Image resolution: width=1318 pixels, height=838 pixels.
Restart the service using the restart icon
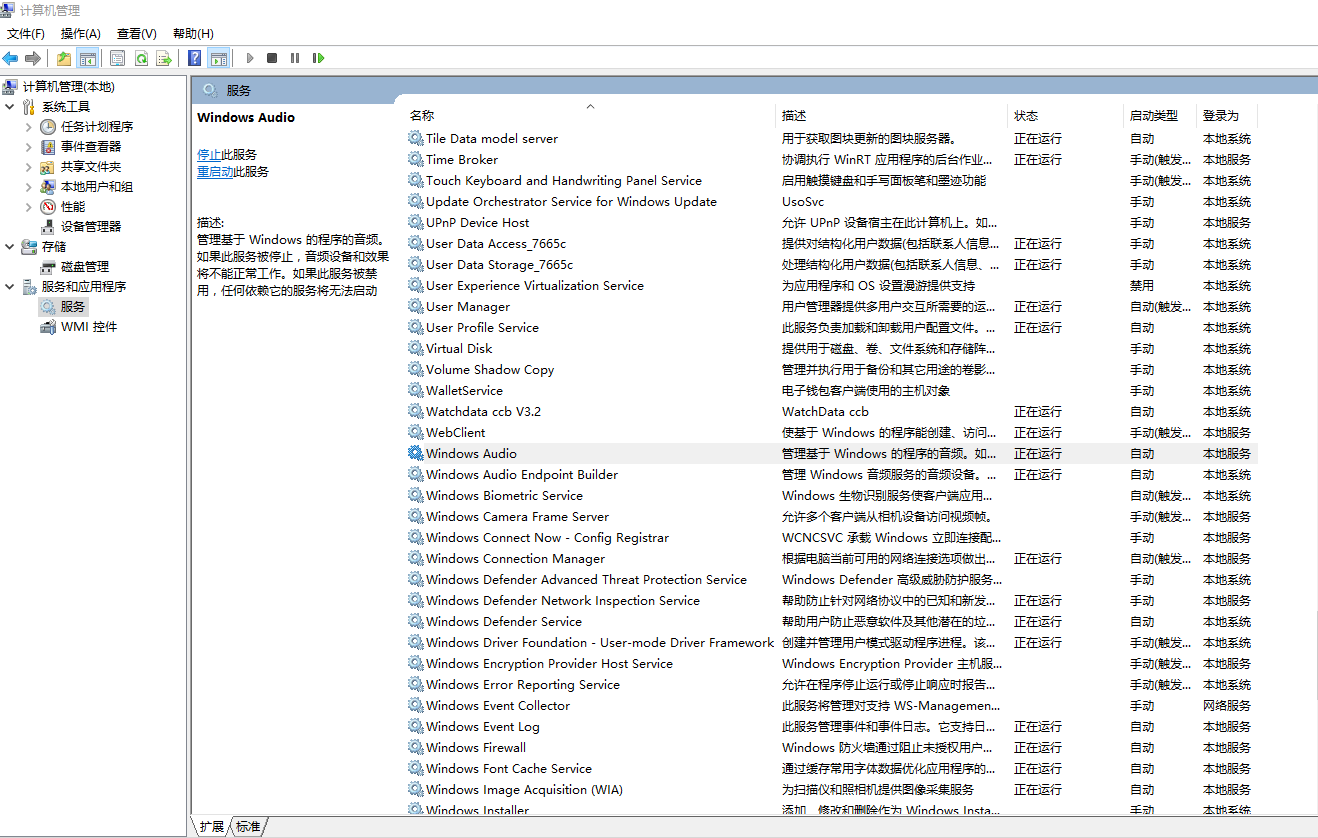[318, 57]
